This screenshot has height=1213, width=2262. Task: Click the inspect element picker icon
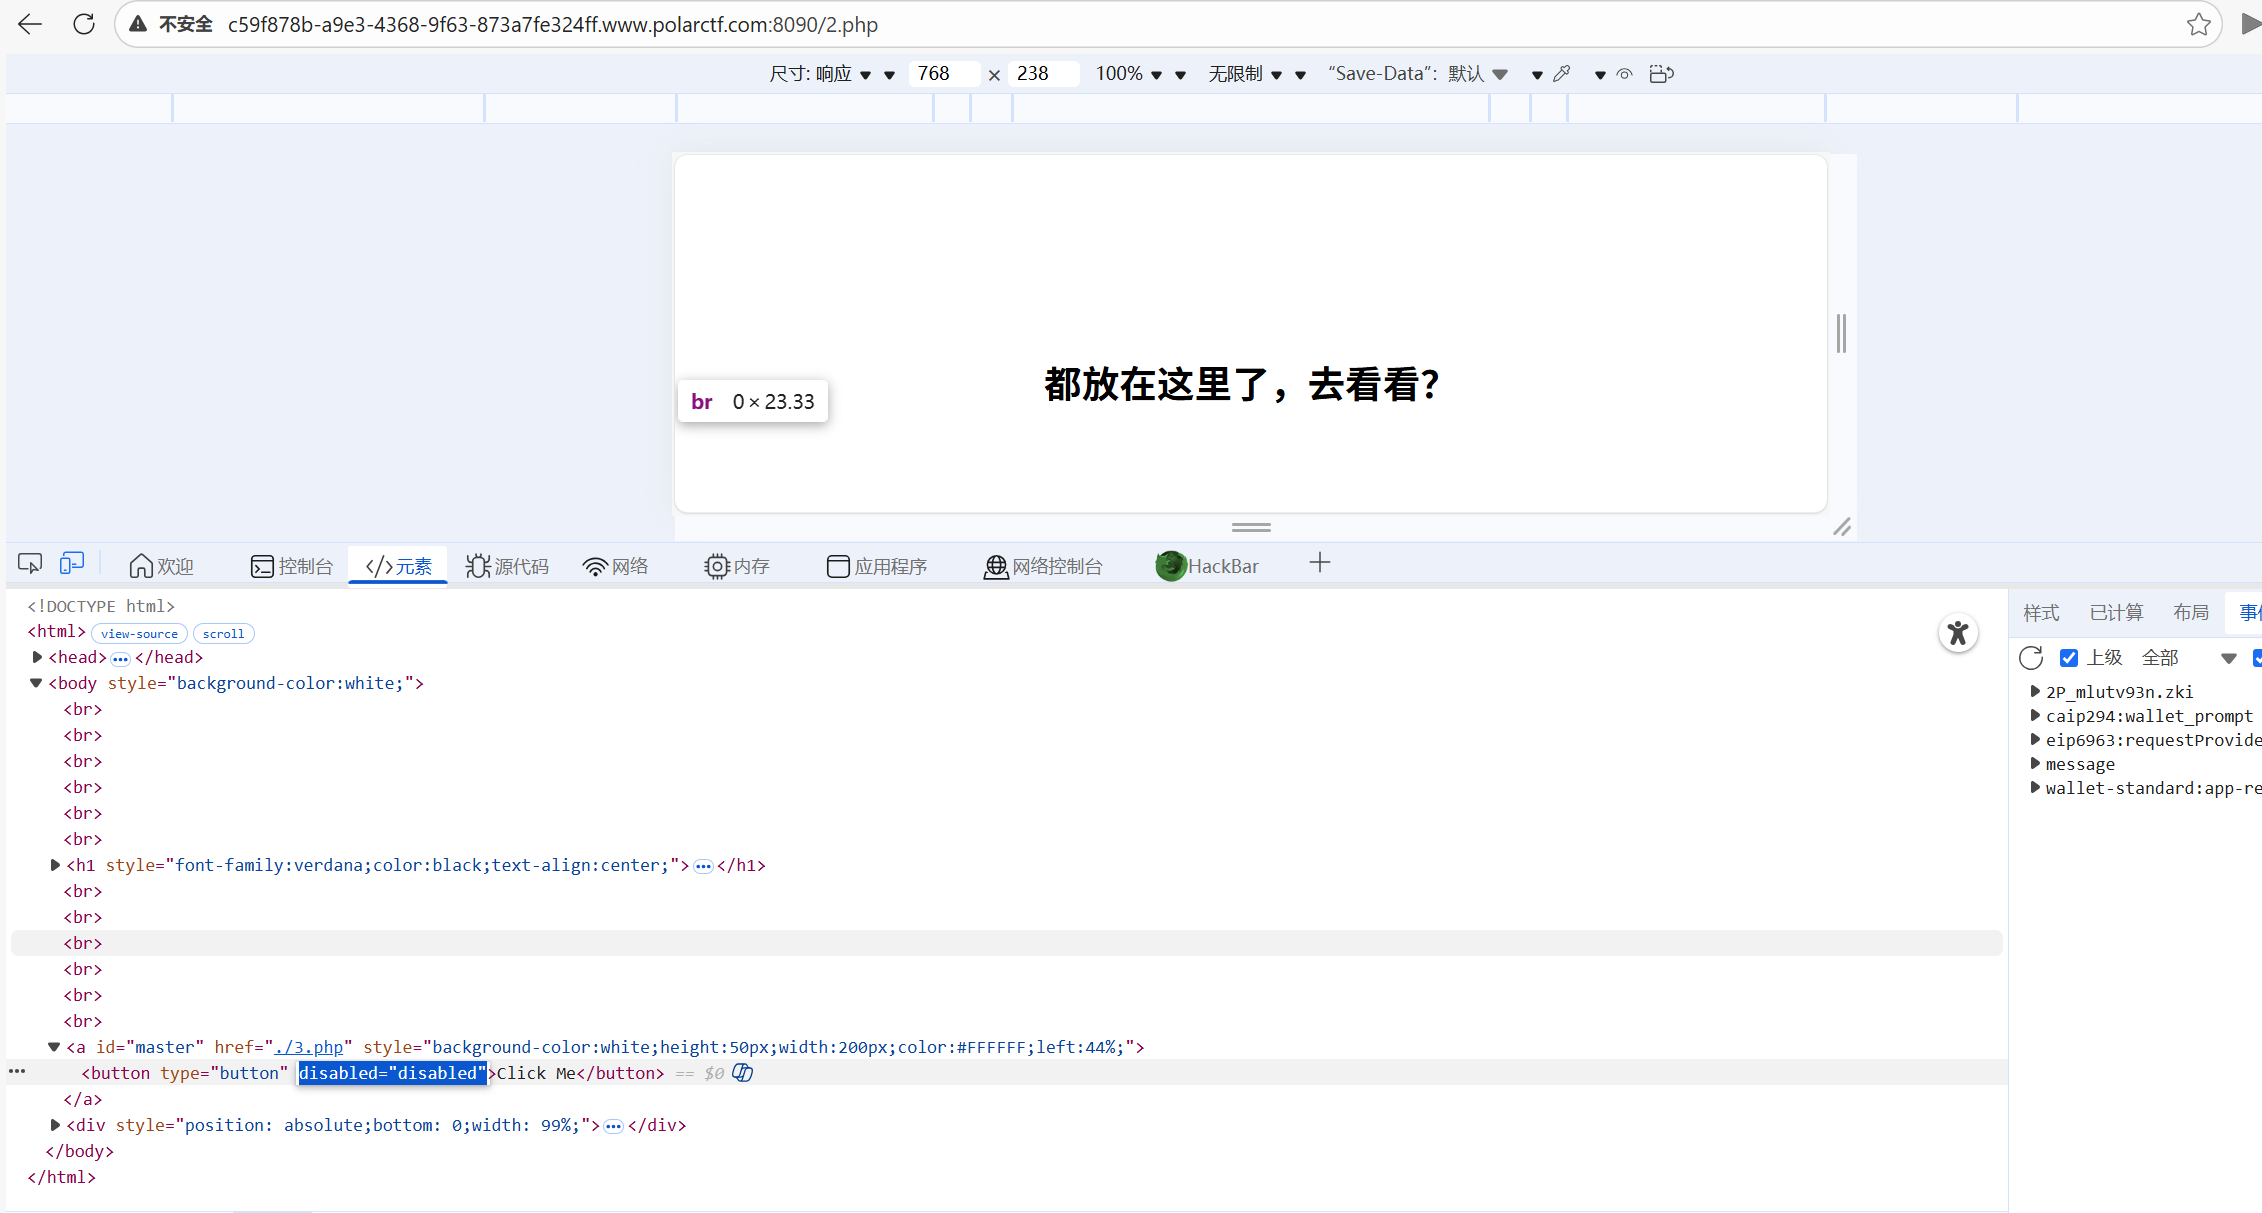pos(30,564)
